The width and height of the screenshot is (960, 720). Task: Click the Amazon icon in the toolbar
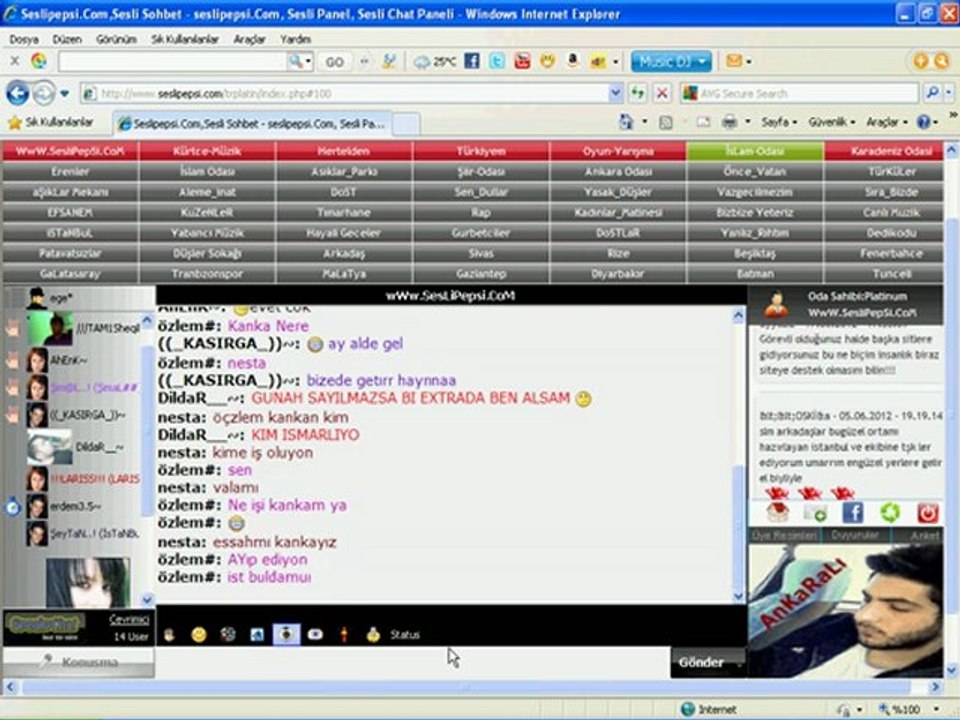point(572,61)
